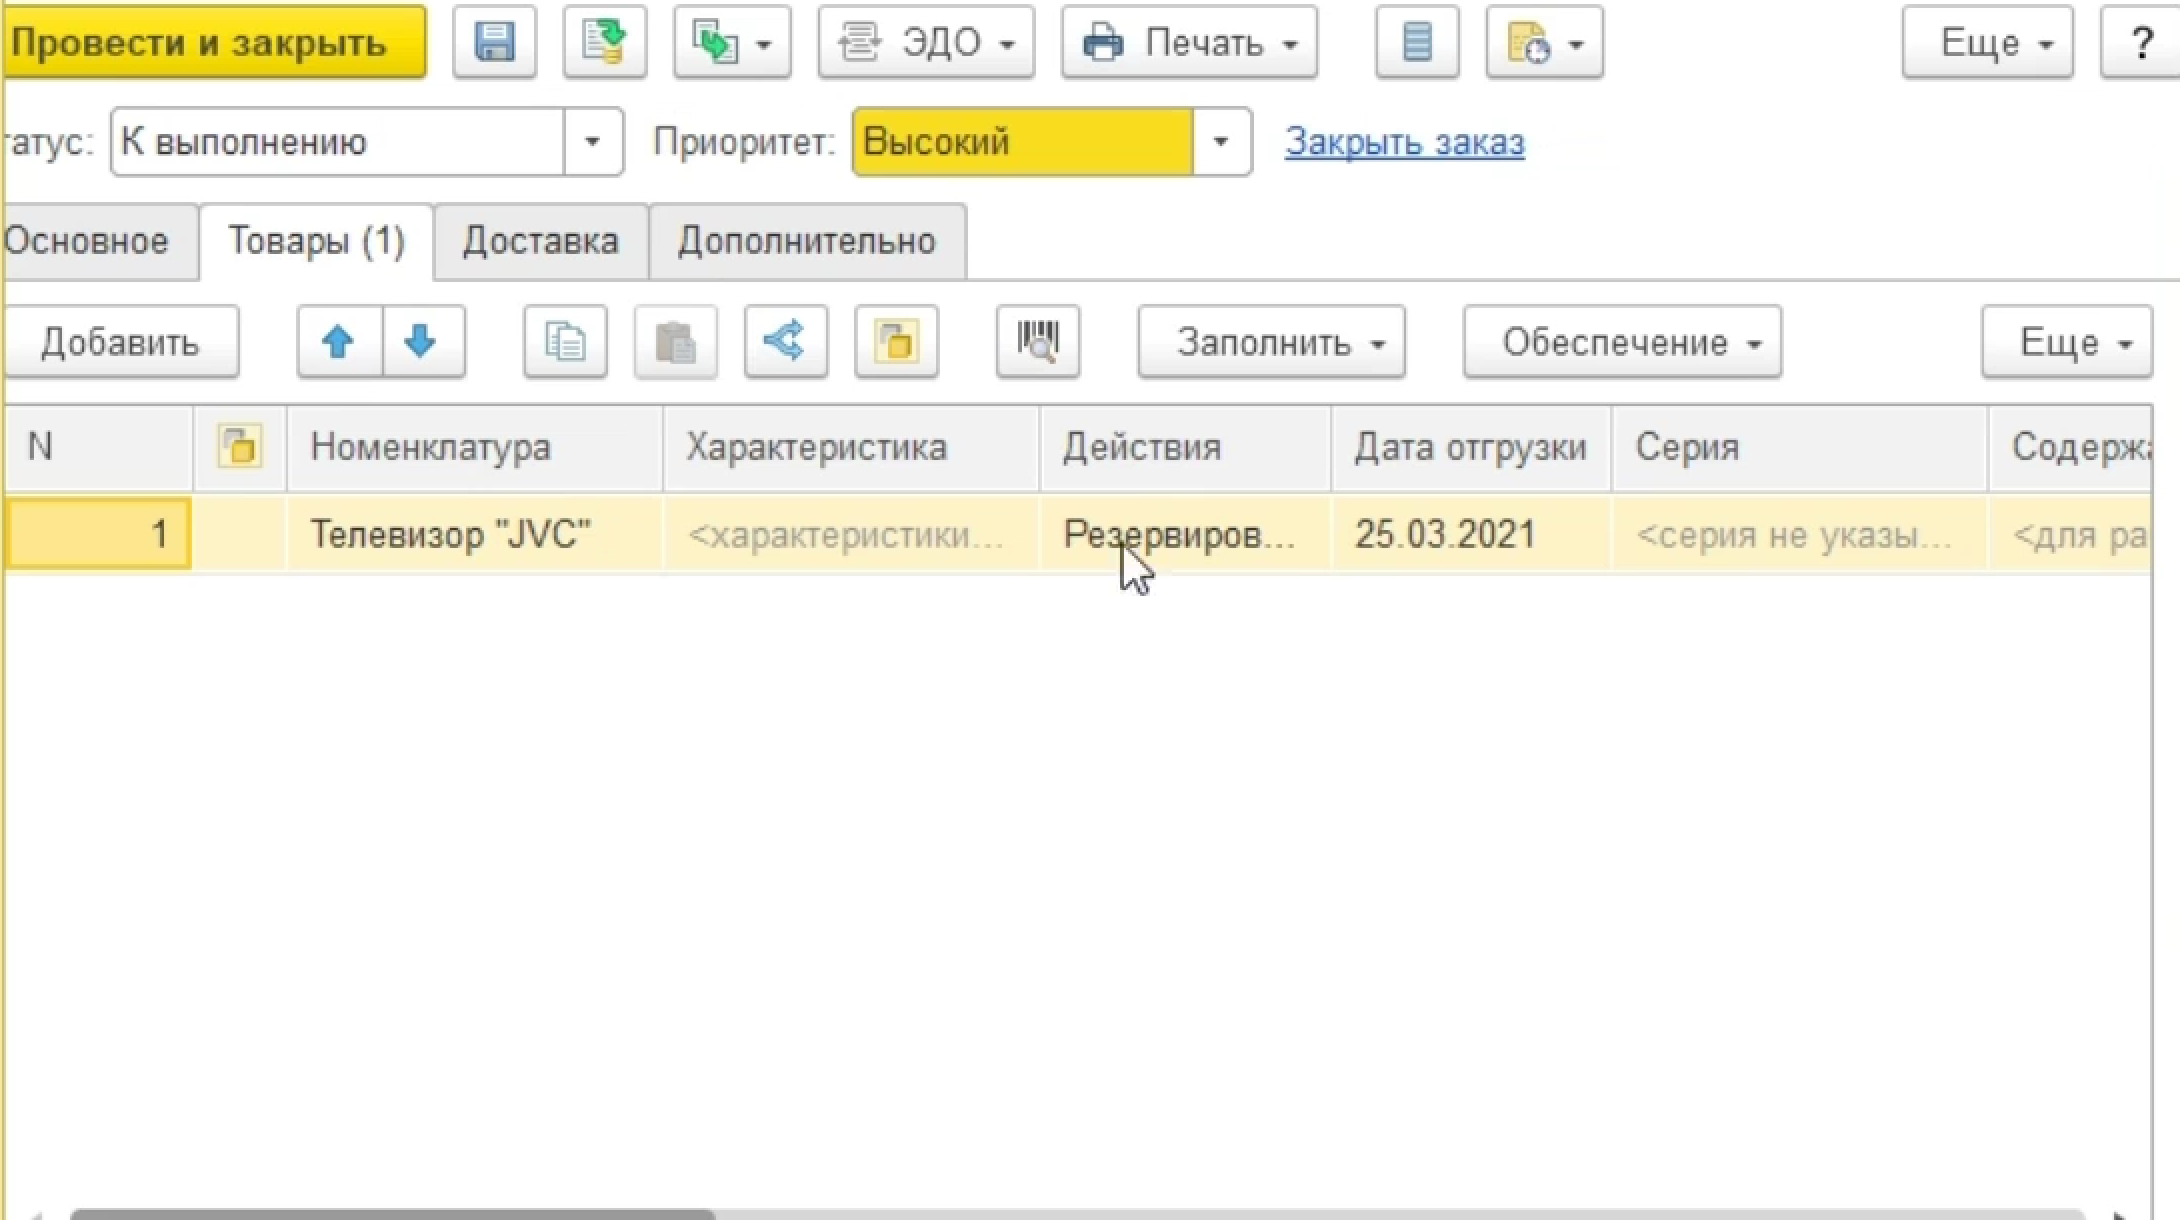
Task: Select the Товары (1) tab
Action: tap(317, 241)
